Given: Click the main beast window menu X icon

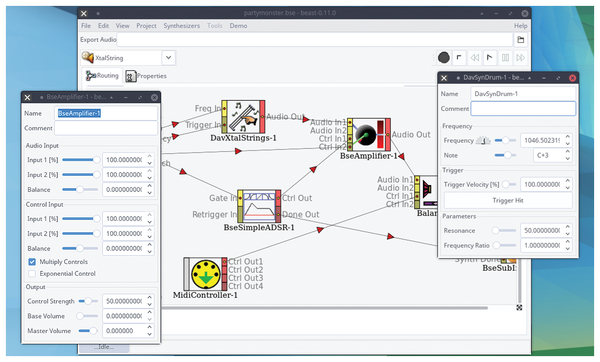Looking at the screenshot, I should 84,13.
